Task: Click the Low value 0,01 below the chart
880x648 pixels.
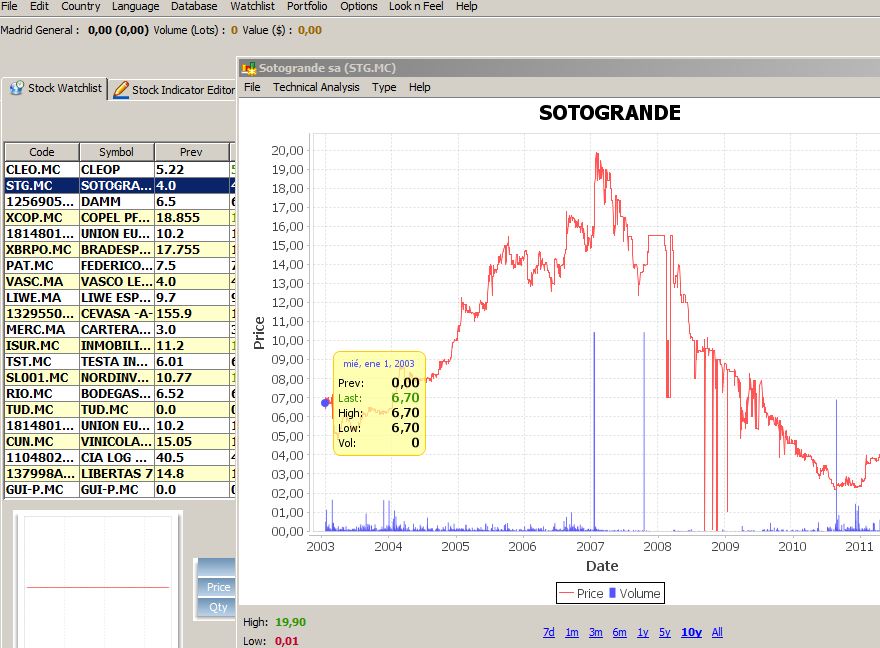Action: pyautogui.click(x=287, y=641)
